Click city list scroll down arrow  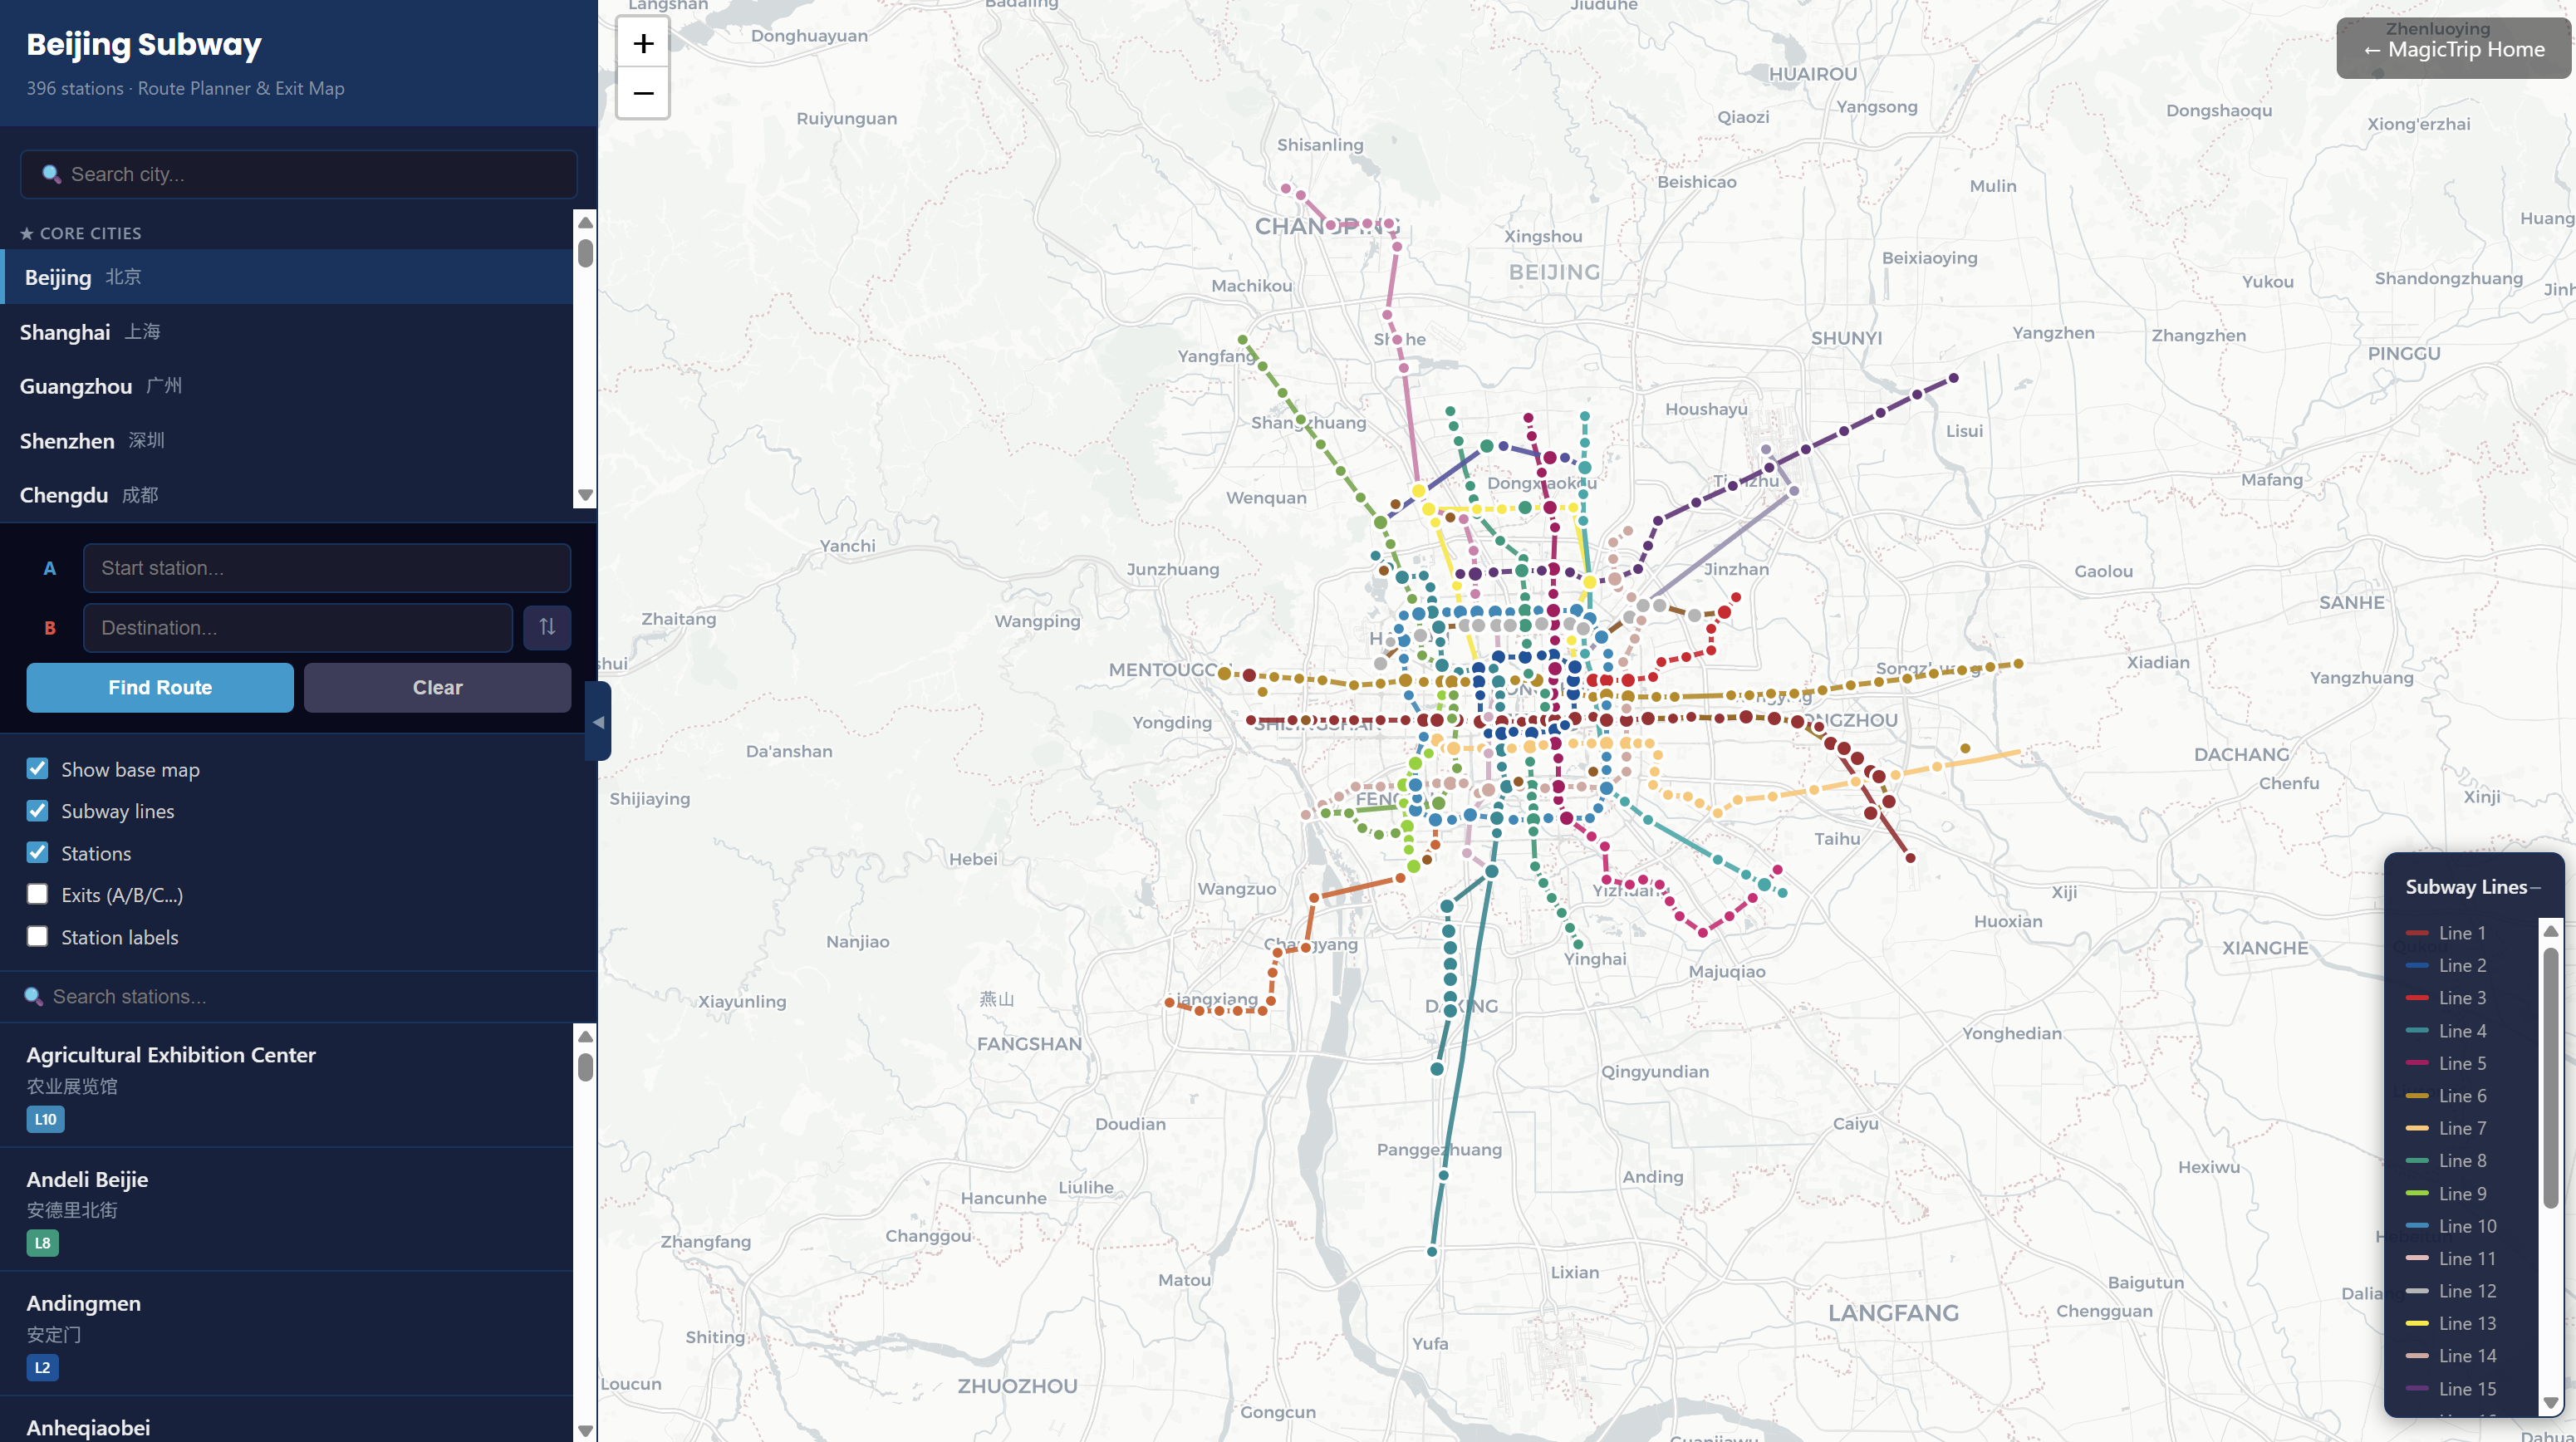tap(585, 496)
